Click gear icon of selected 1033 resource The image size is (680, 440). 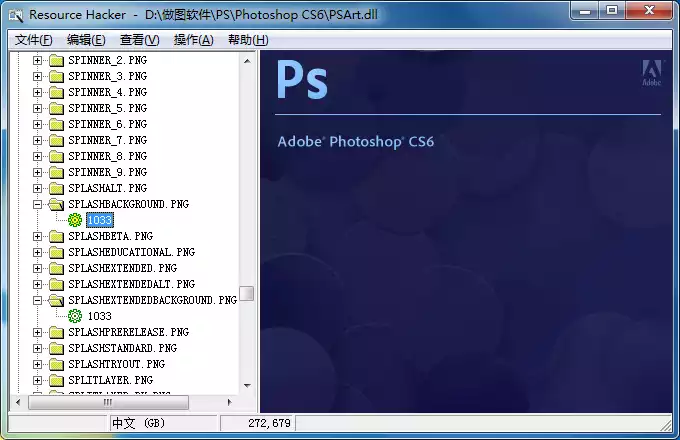pos(75,220)
